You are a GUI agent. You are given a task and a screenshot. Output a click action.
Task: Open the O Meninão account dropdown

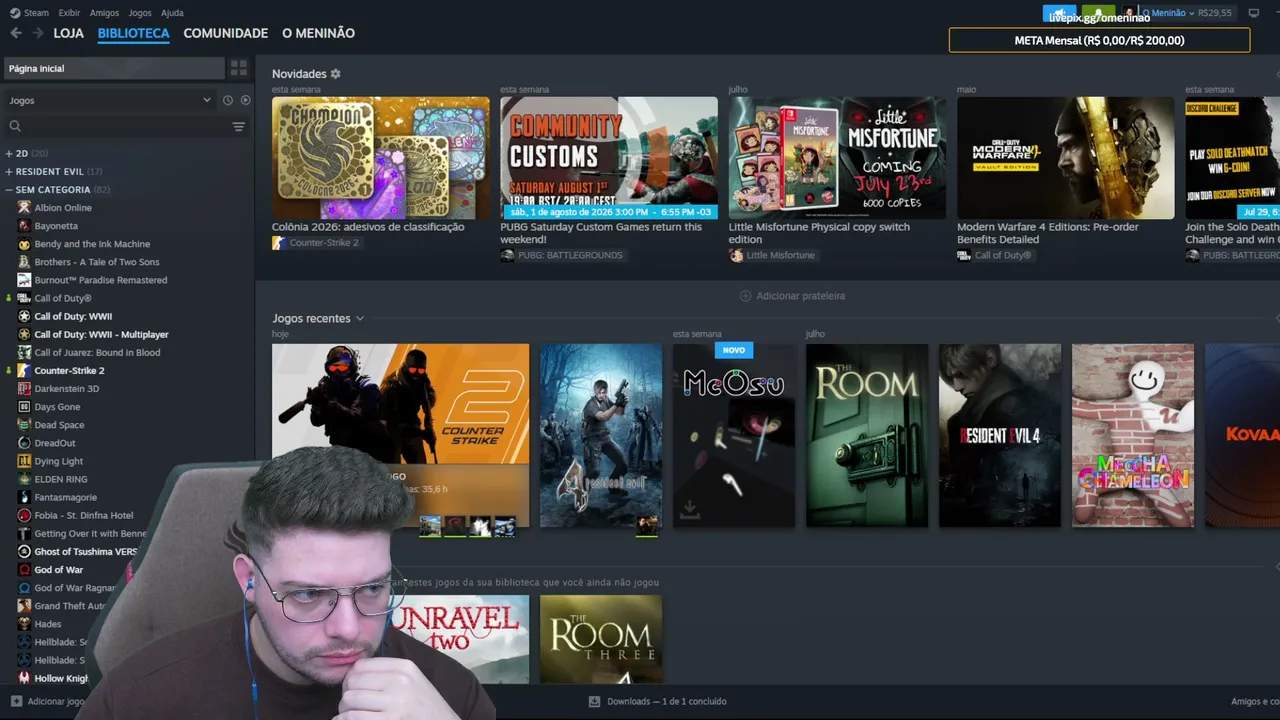click(x=1168, y=13)
